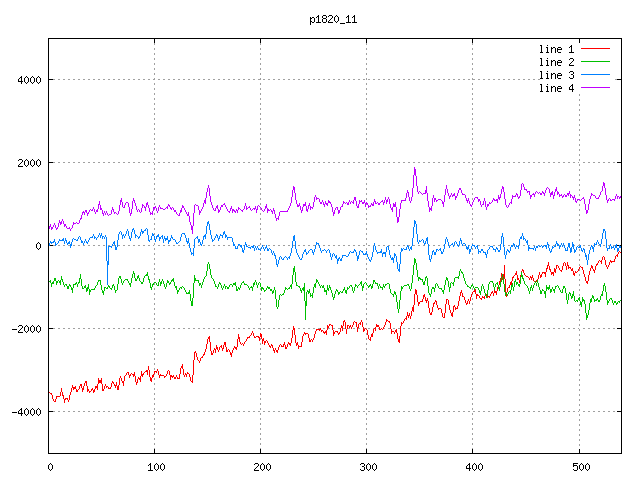Click the 500 label on the x-axis
This screenshot has height=480, width=640.
pos(579,465)
